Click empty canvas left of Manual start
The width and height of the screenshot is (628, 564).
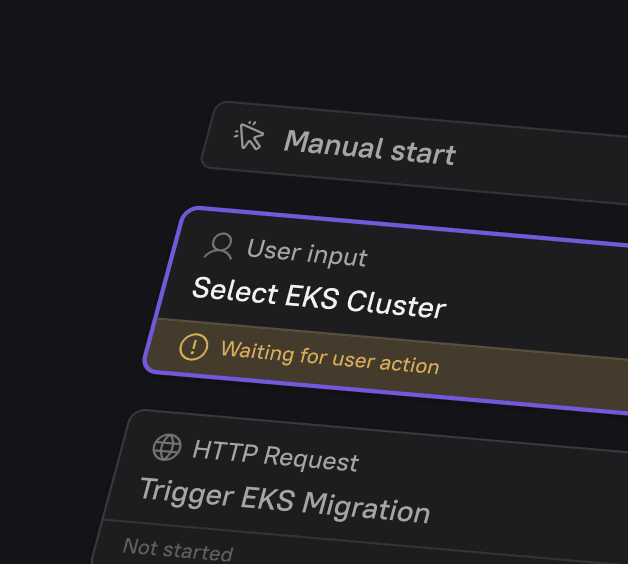(100, 132)
